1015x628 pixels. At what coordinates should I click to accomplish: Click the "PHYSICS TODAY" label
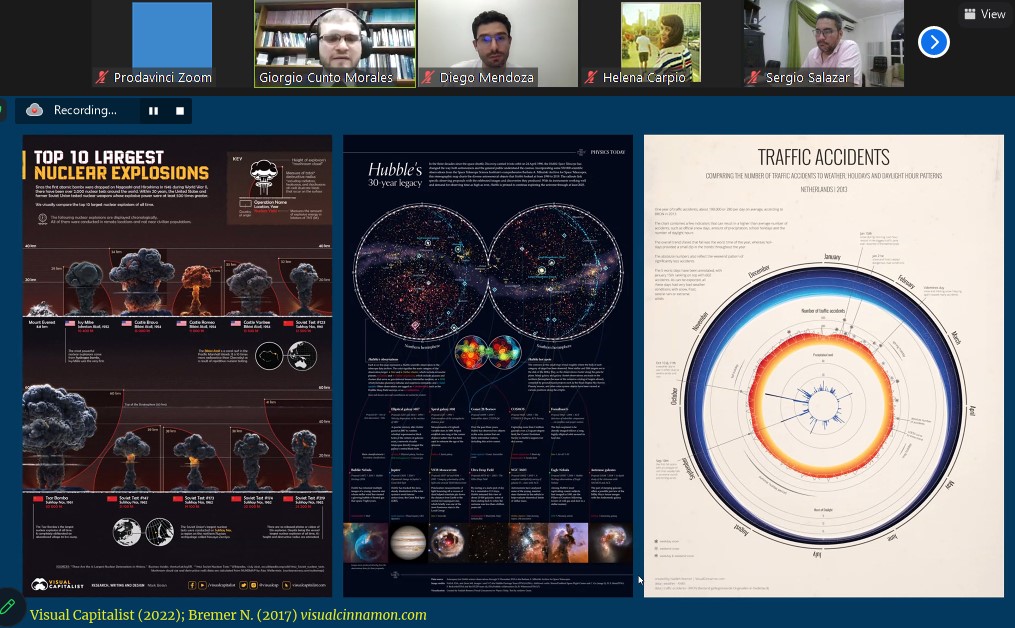click(x=607, y=152)
